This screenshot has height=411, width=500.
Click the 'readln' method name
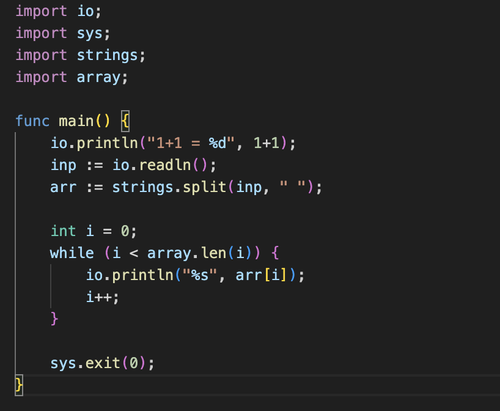pyautogui.click(x=165, y=165)
